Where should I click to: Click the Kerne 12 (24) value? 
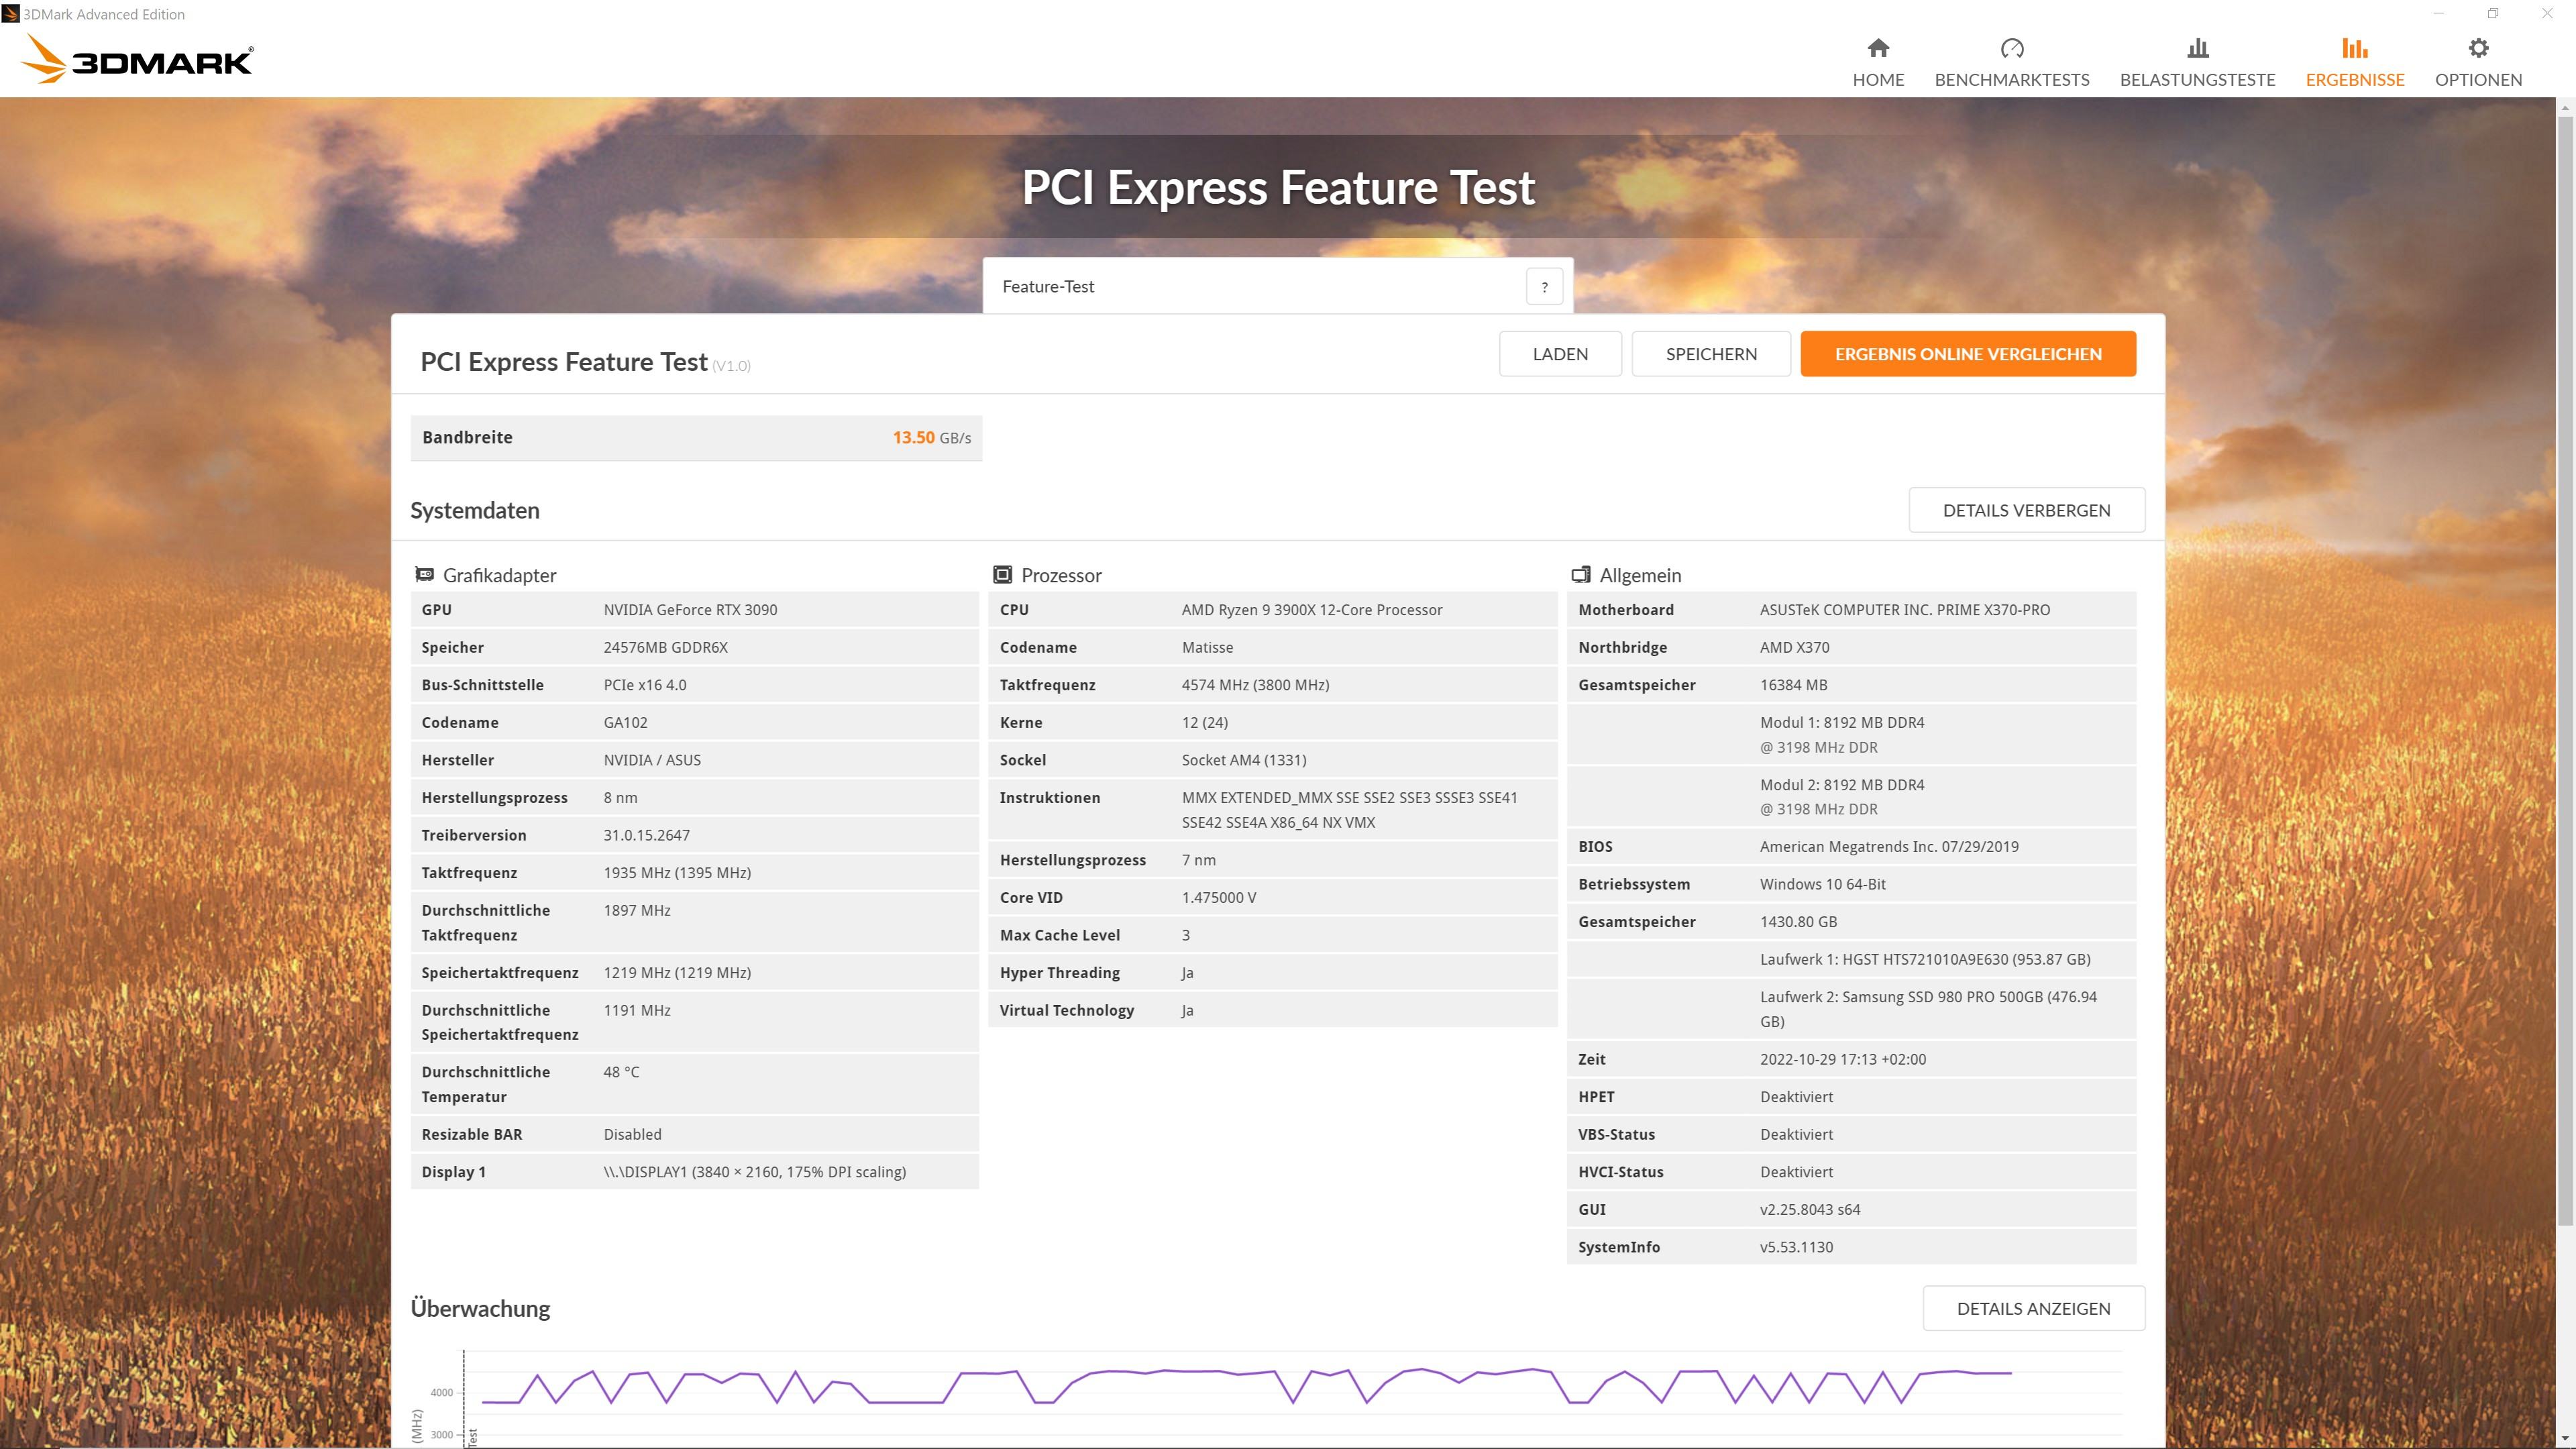coord(1204,722)
